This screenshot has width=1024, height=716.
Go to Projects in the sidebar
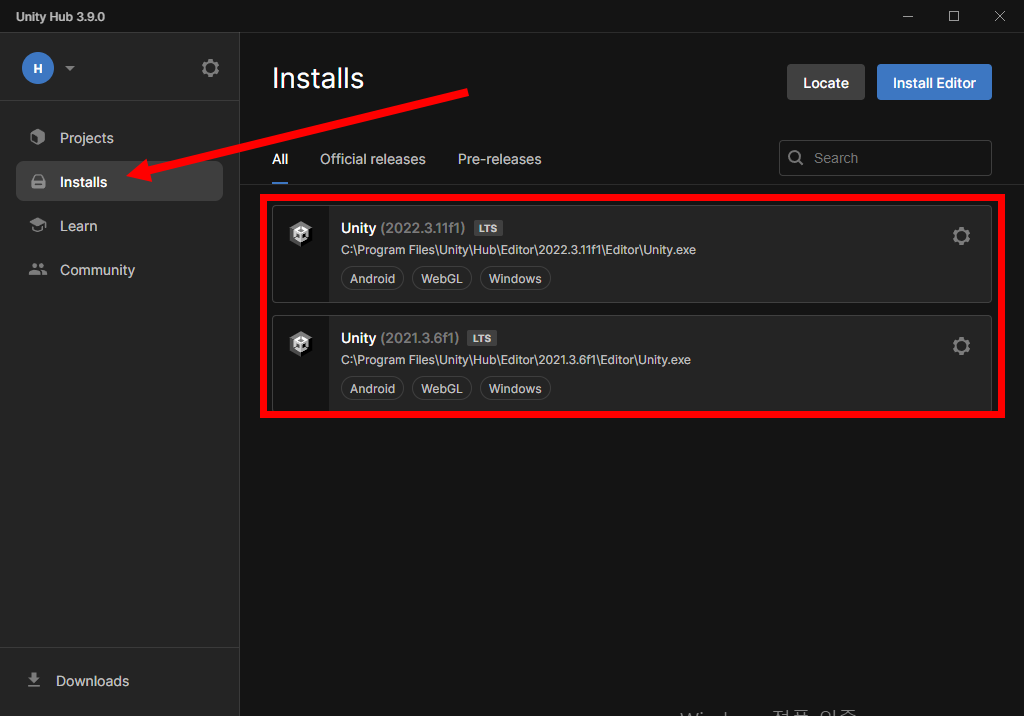pyautogui.click(x=120, y=138)
